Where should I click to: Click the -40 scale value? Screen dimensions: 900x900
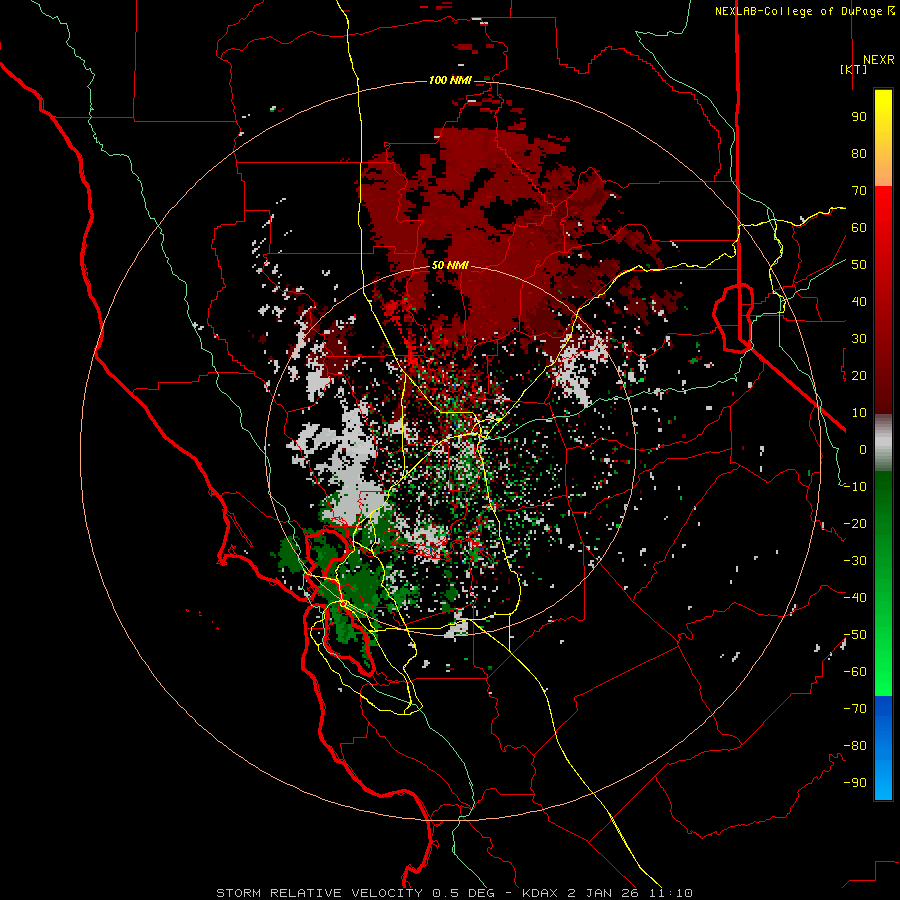coord(855,598)
